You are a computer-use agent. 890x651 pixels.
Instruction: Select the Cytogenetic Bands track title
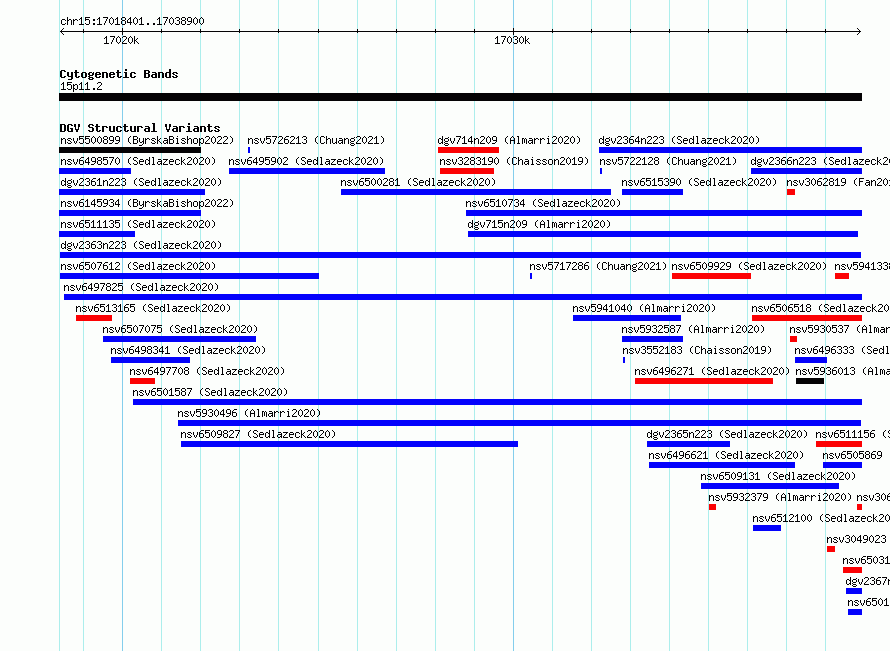click(x=119, y=74)
